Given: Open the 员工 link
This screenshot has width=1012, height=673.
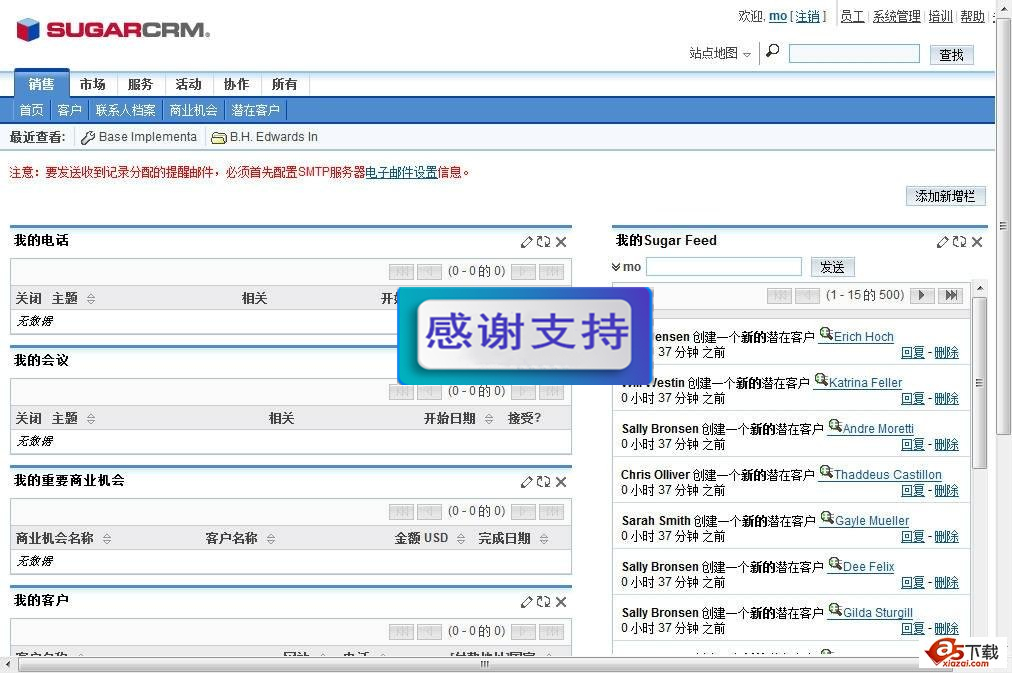Looking at the screenshot, I should [x=852, y=16].
